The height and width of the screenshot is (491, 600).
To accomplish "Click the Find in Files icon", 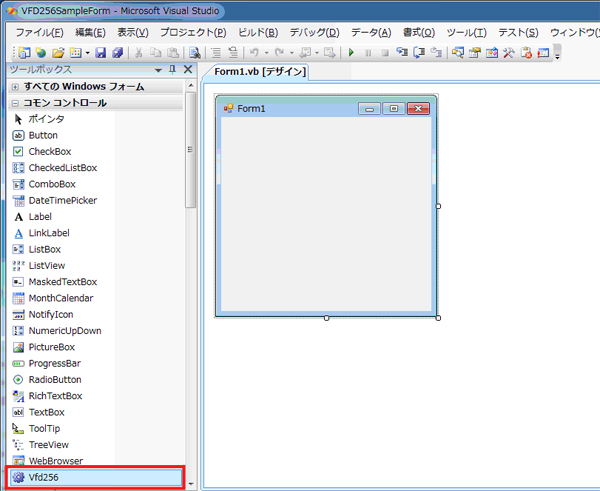I will 195,52.
